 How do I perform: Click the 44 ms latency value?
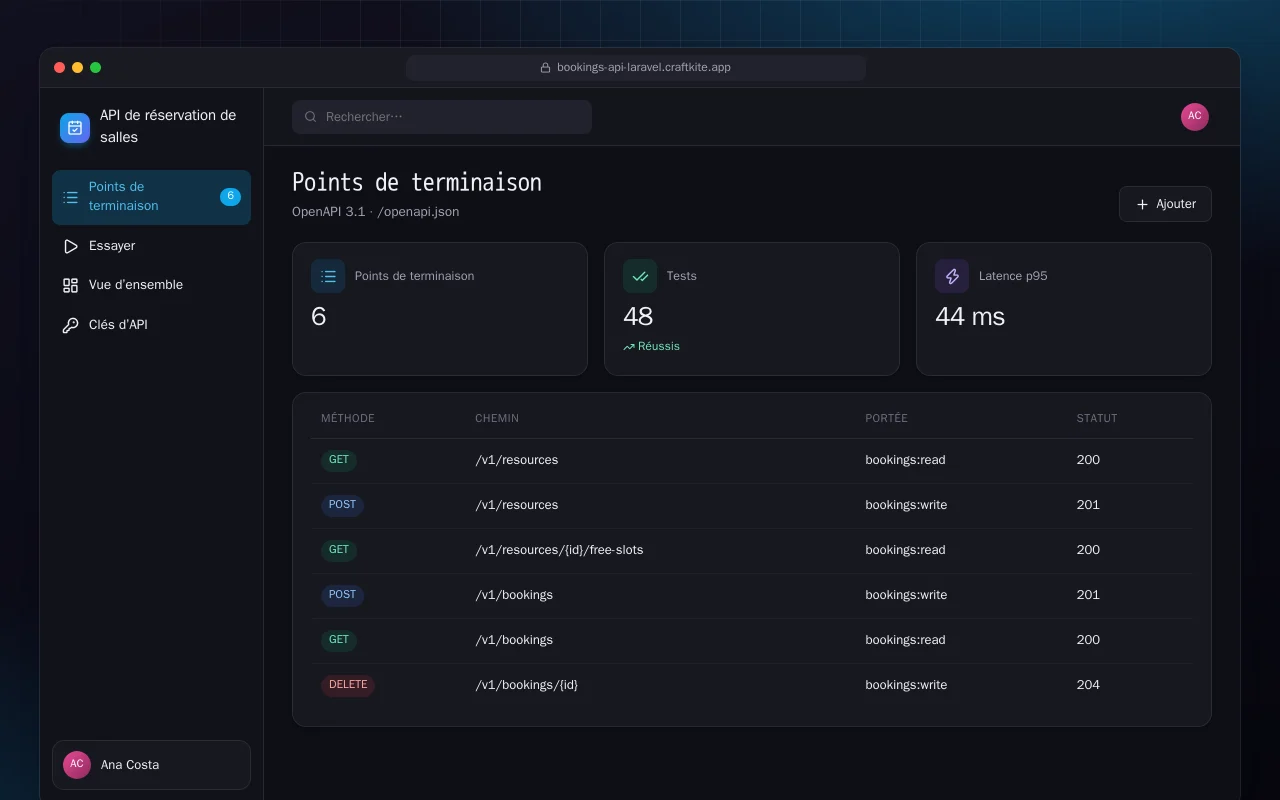click(x=970, y=317)
